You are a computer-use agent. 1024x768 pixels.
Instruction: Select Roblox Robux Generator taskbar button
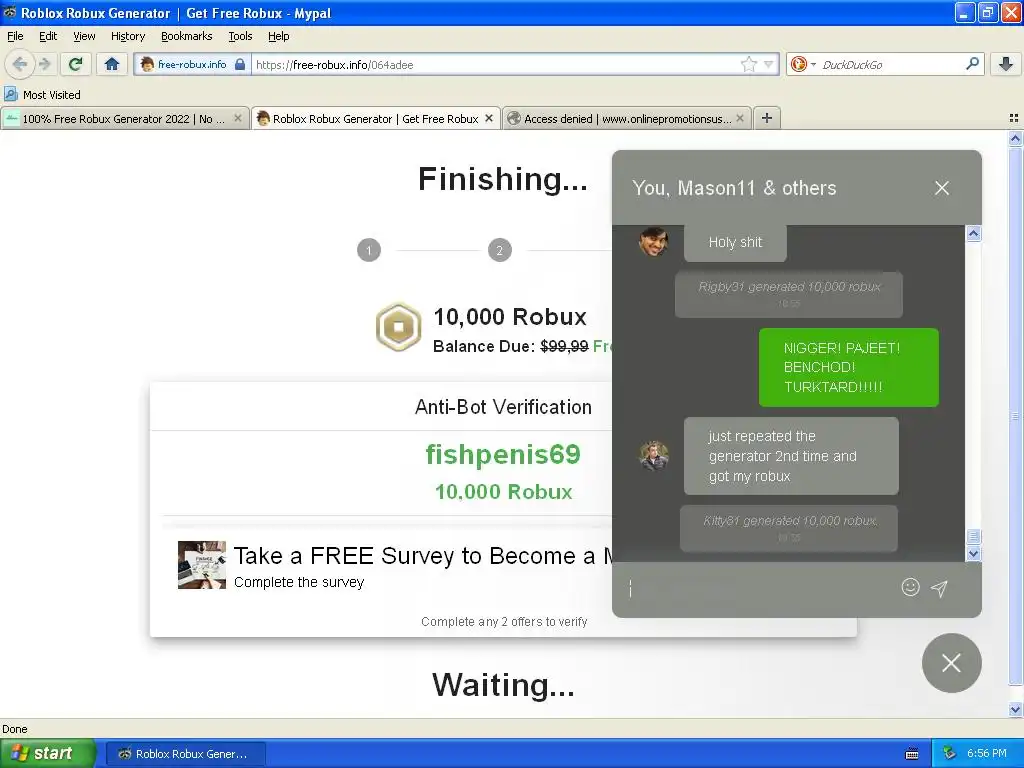(185, 754)
